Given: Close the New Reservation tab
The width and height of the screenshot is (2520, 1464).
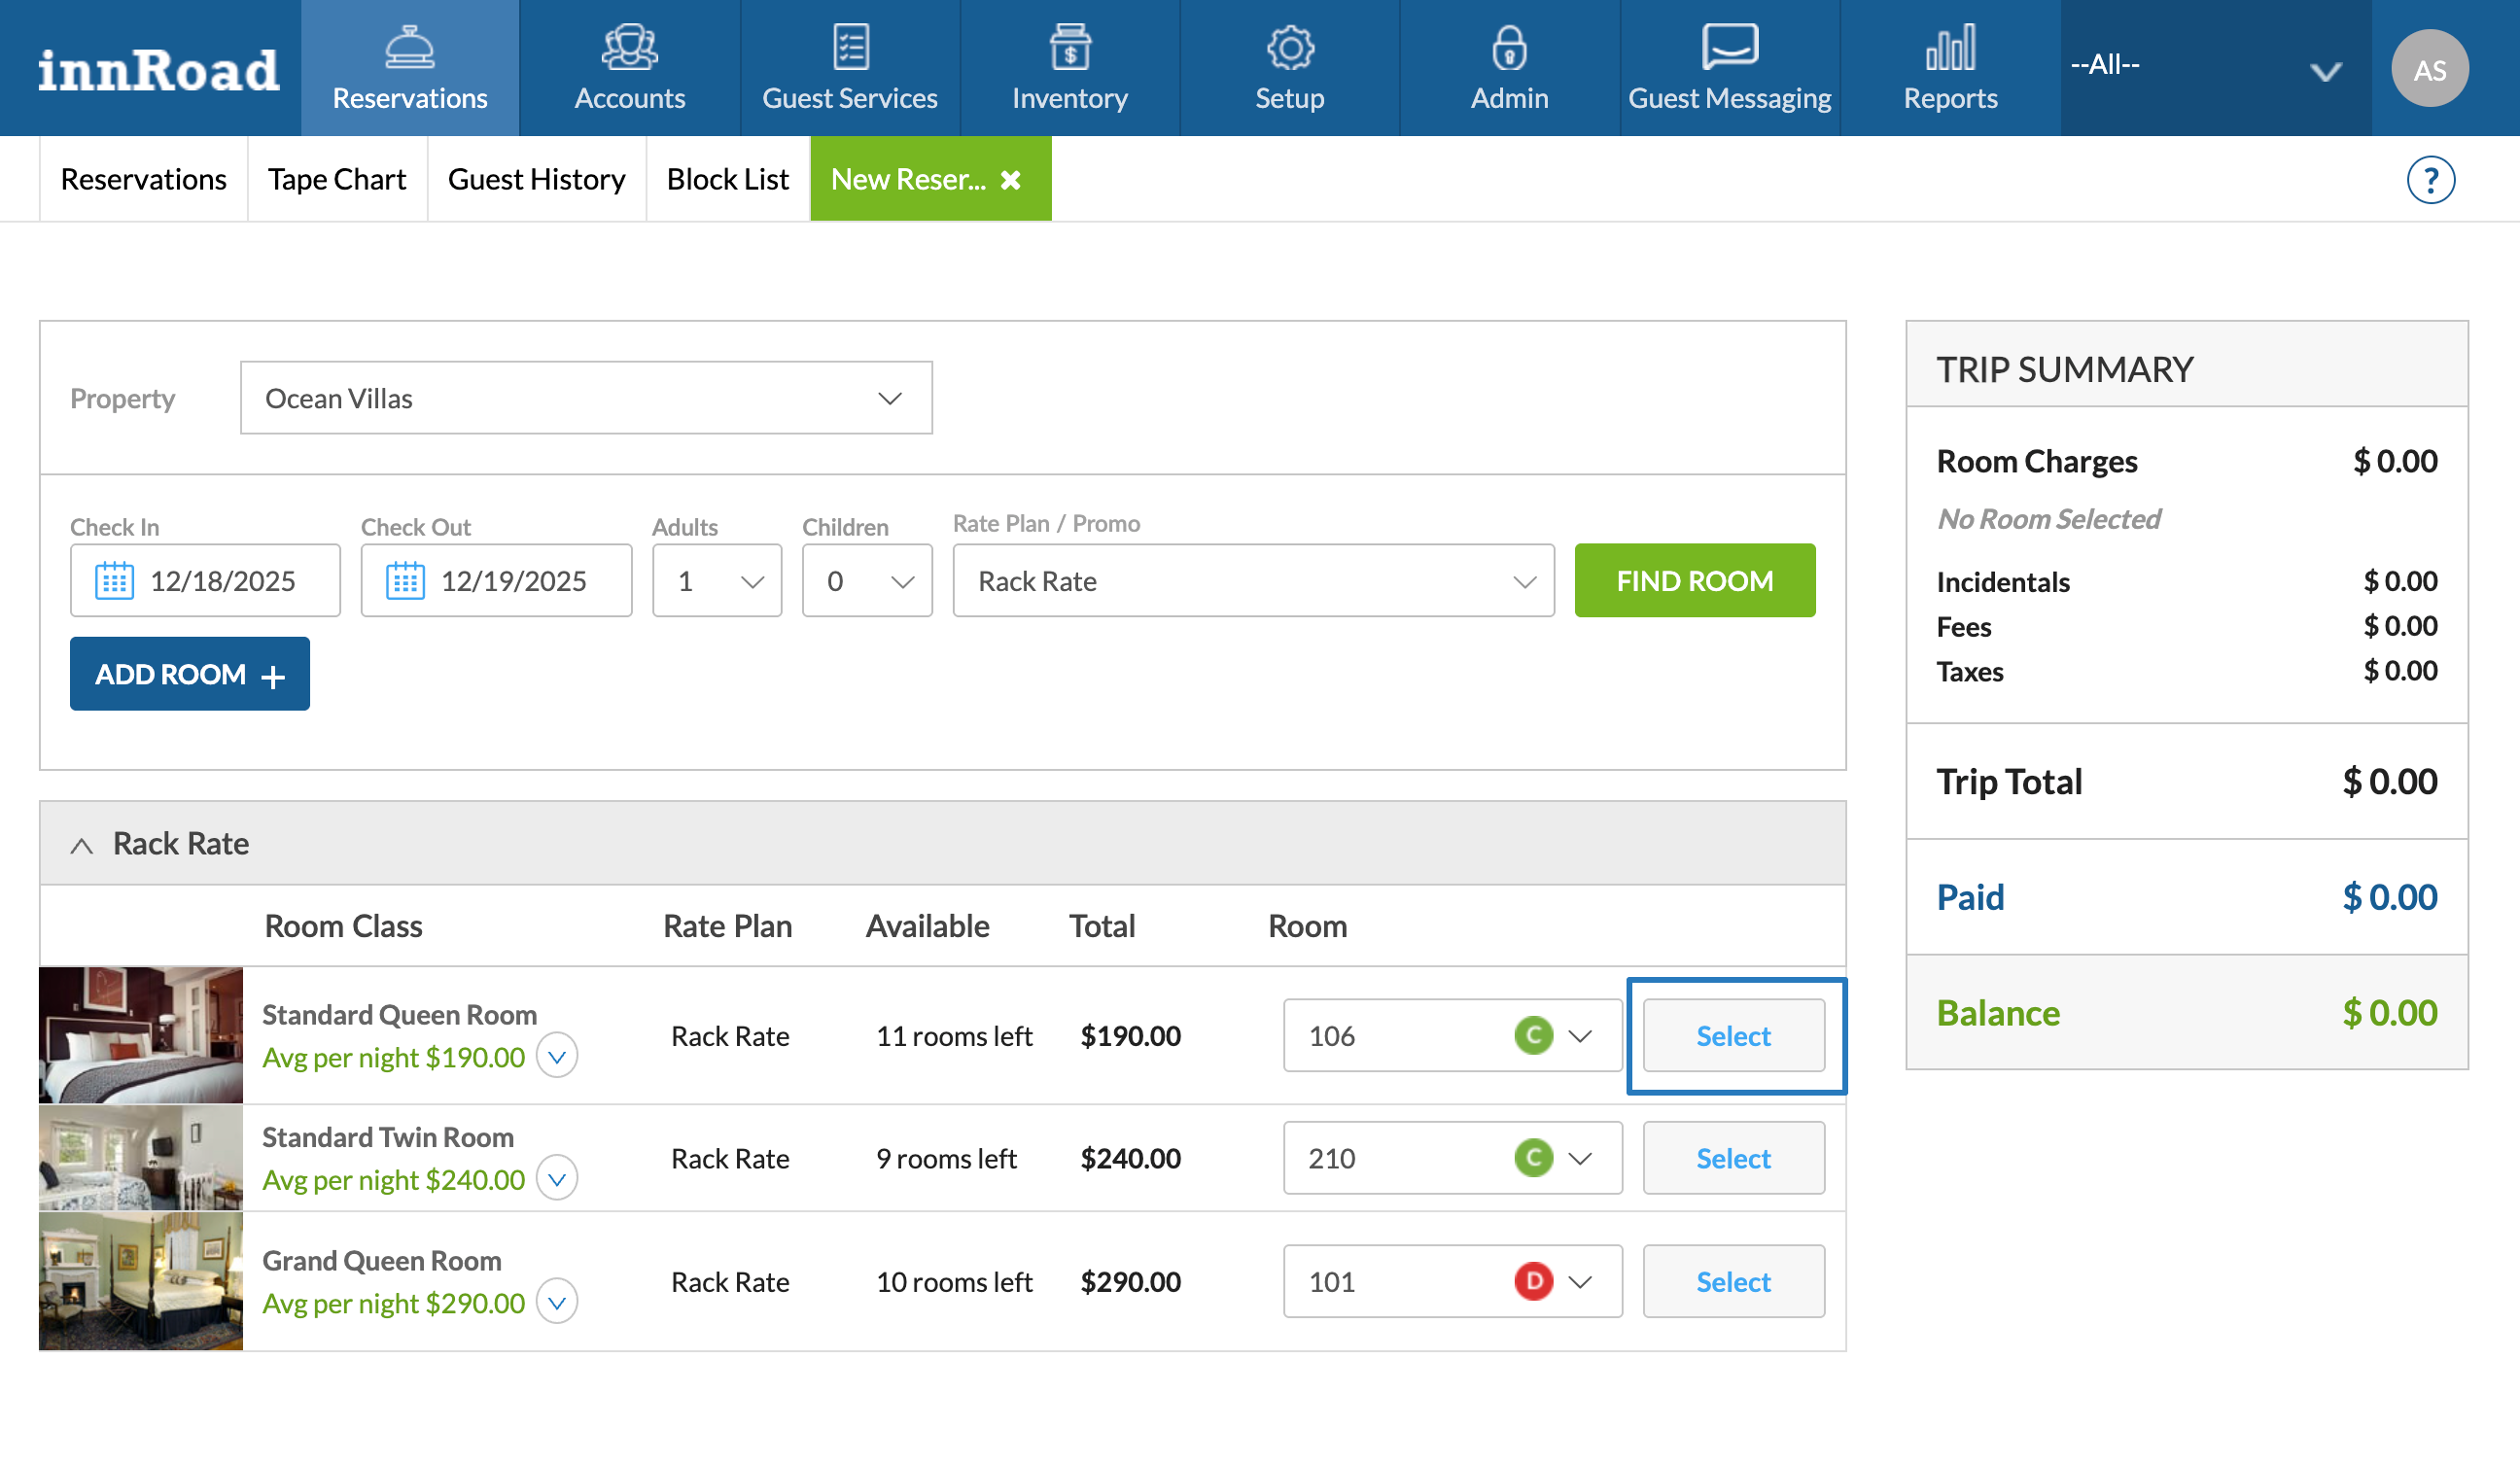Looking at the screenshot, I should (x=1011, y=180).
